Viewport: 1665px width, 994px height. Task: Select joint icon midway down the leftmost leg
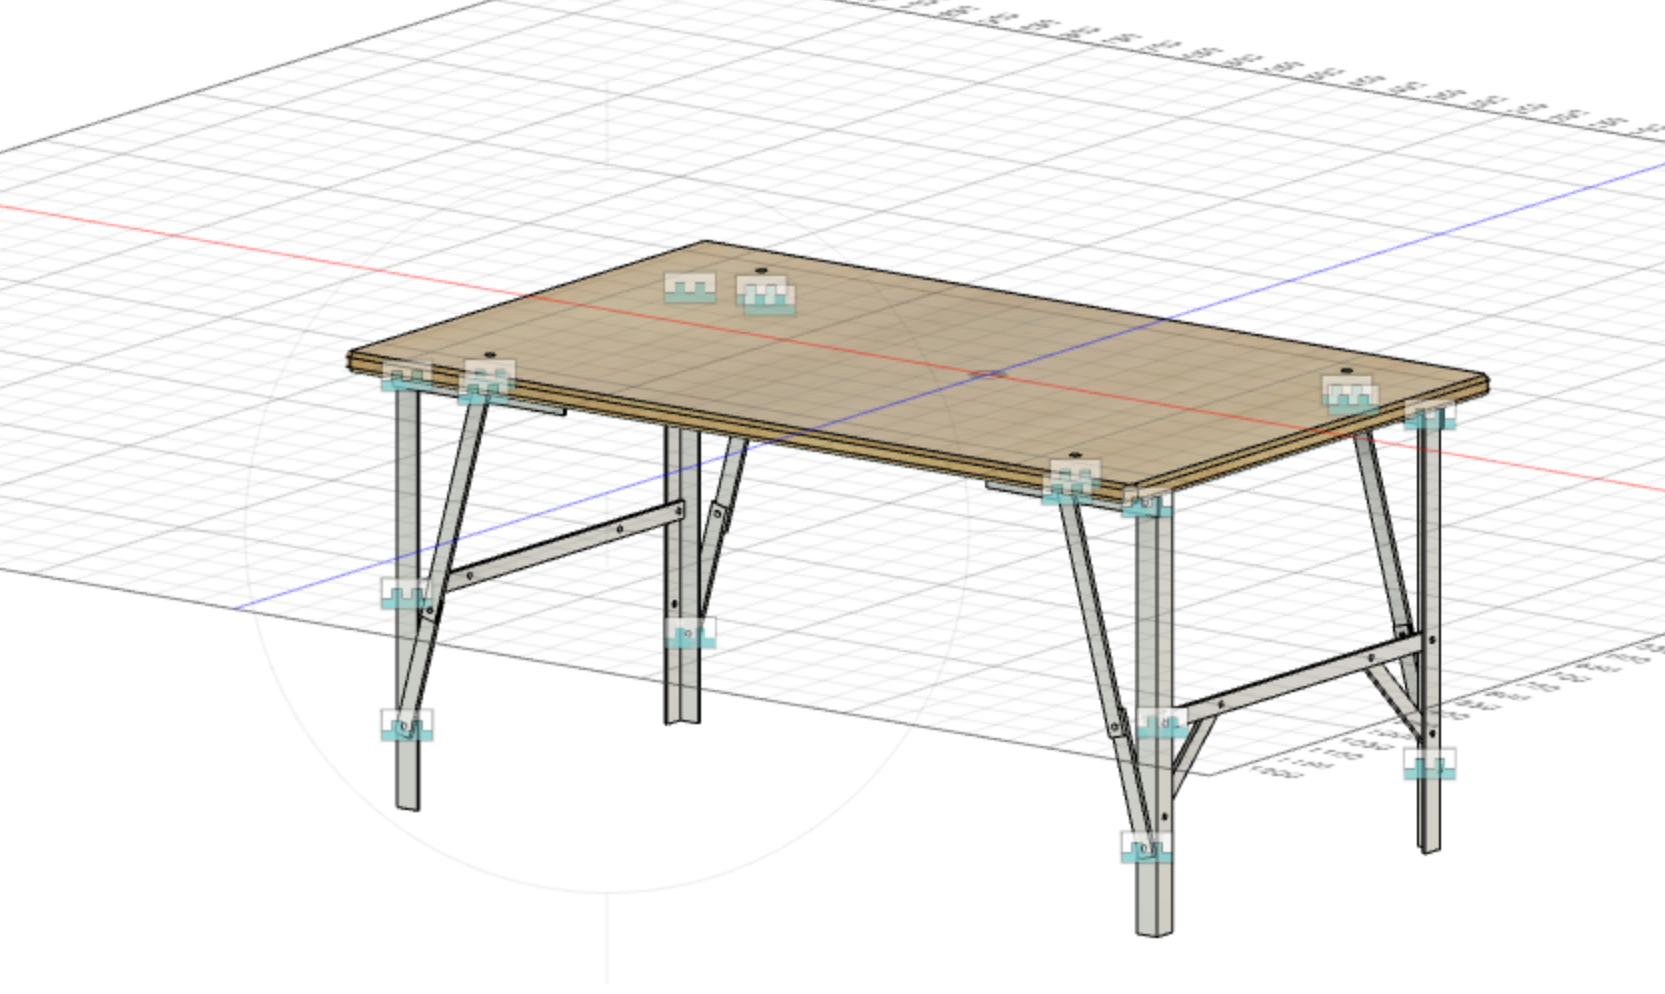[405, 594]
